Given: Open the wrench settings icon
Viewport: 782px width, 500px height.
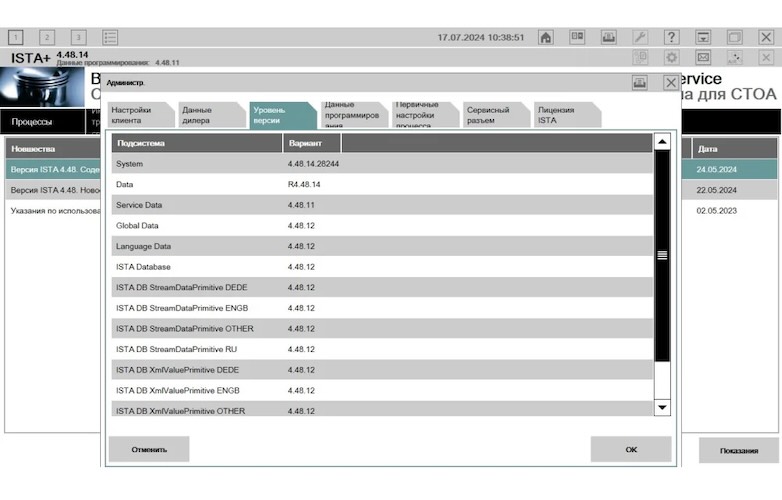Looking at the screenshot, I should click(x=641, y=37).
